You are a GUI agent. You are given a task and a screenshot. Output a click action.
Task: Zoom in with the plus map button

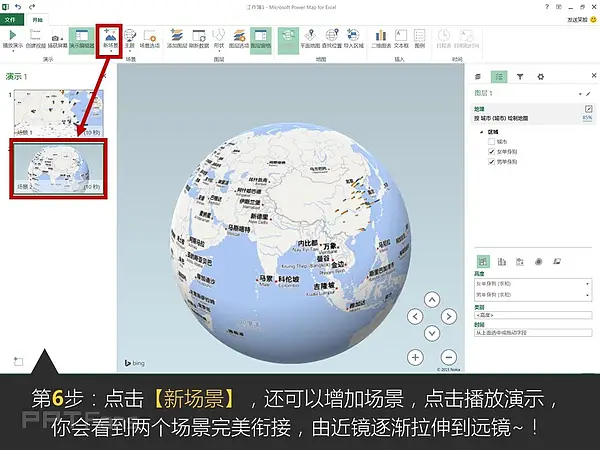(416, 356)
